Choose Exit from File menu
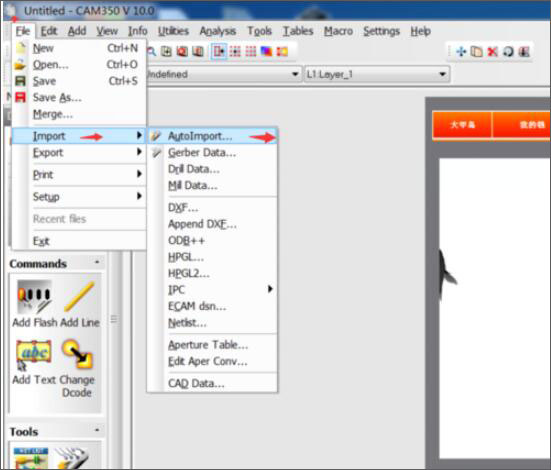551x470 pixels. (x=79, y=241)
